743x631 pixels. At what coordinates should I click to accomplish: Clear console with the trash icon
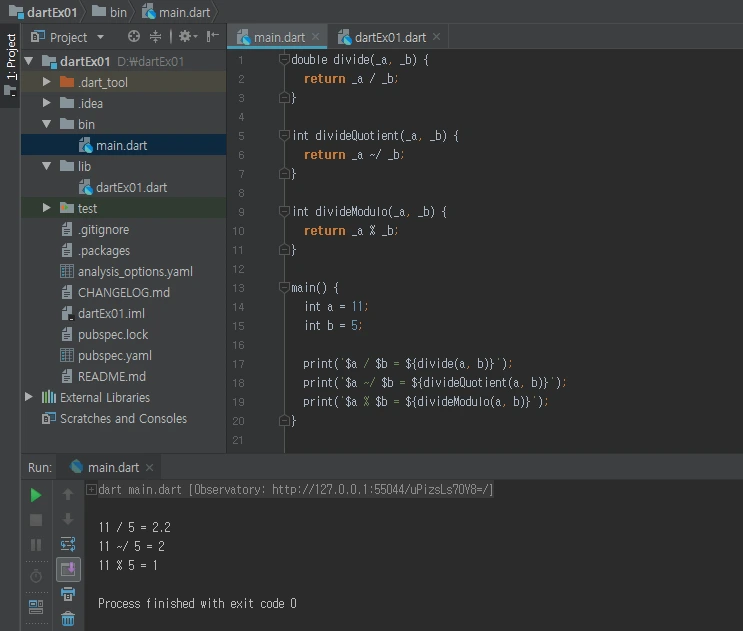(x=68, y=618)
